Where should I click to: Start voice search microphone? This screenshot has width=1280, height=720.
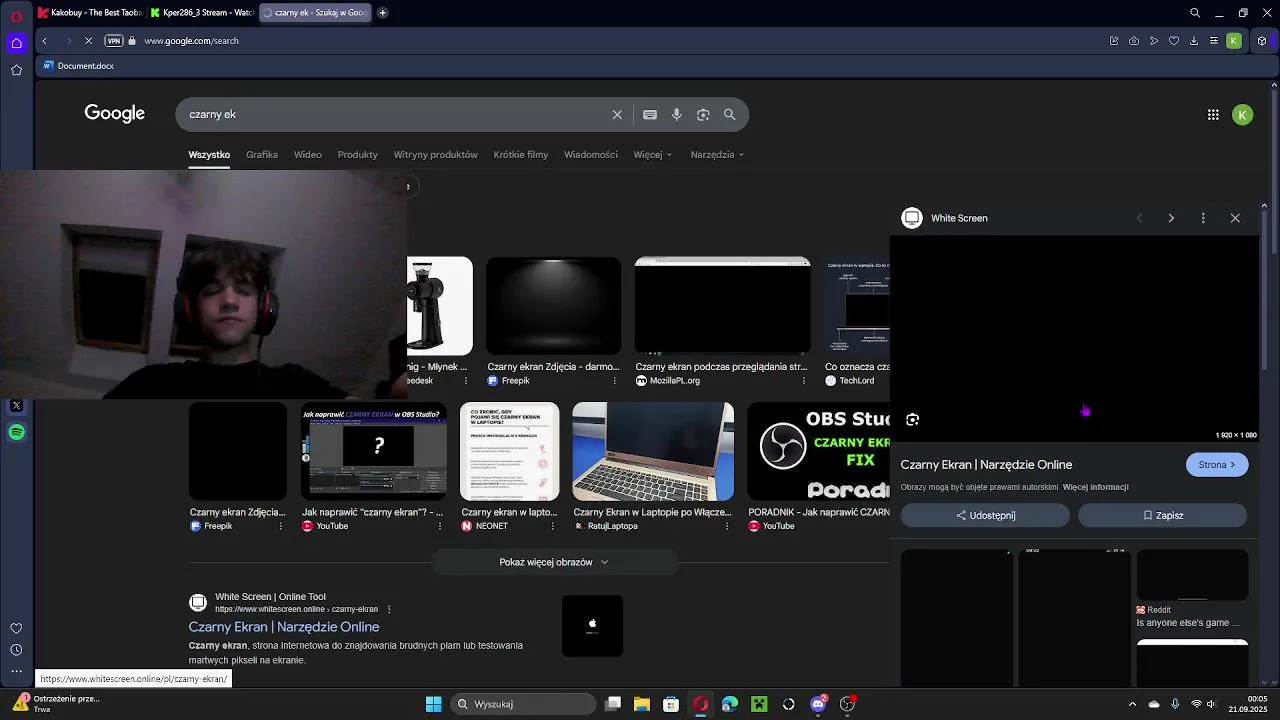677,114
